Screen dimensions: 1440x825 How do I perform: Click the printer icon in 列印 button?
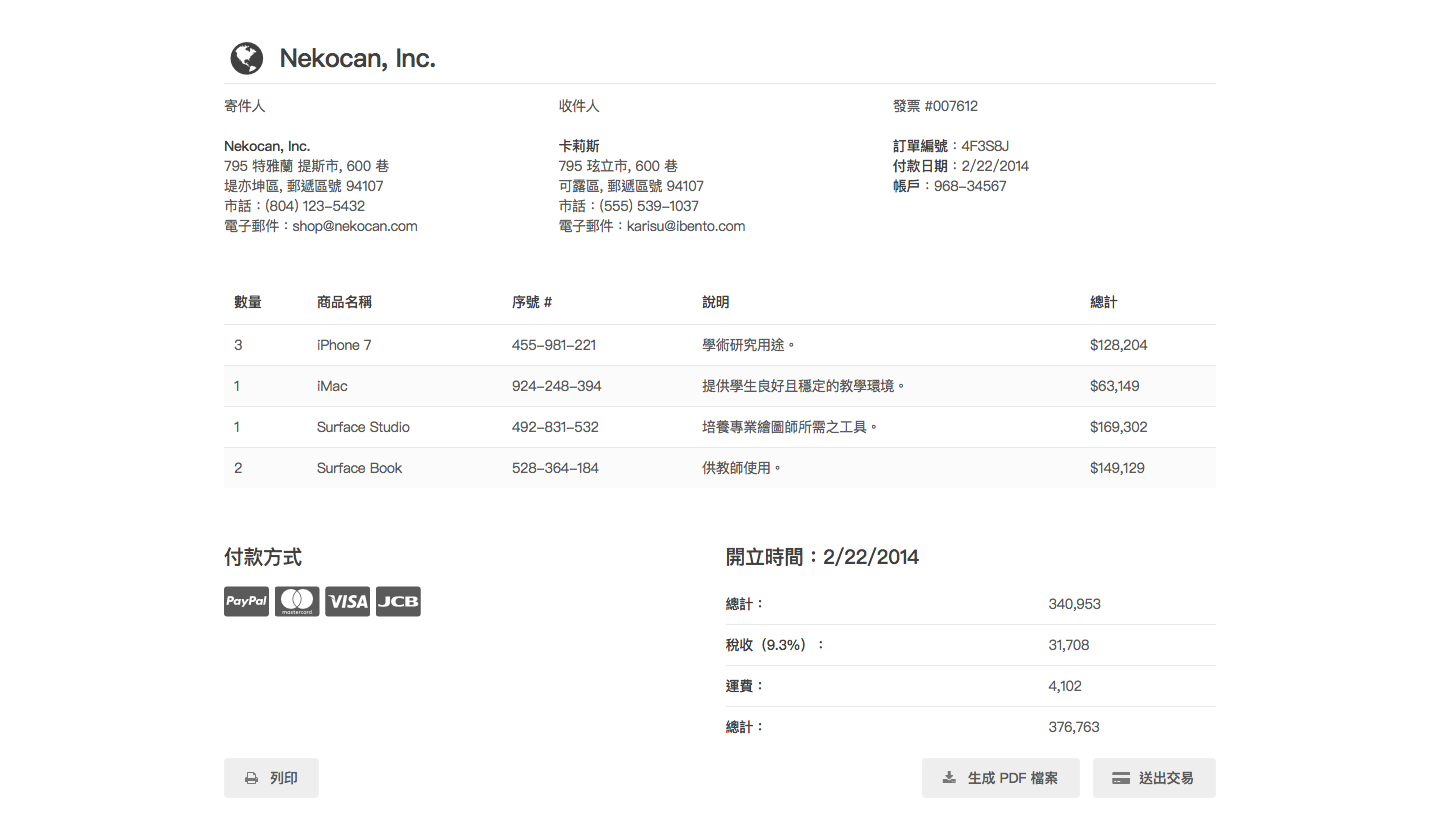[x=252, y=778]
